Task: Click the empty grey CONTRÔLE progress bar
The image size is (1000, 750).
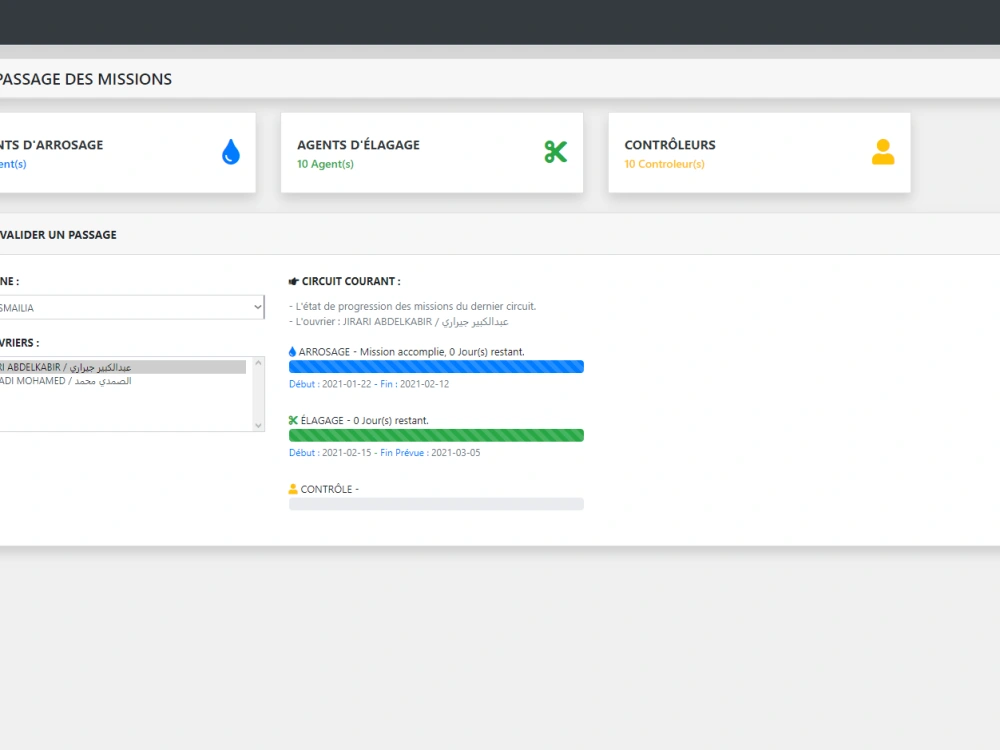Action: click(436, 504)
